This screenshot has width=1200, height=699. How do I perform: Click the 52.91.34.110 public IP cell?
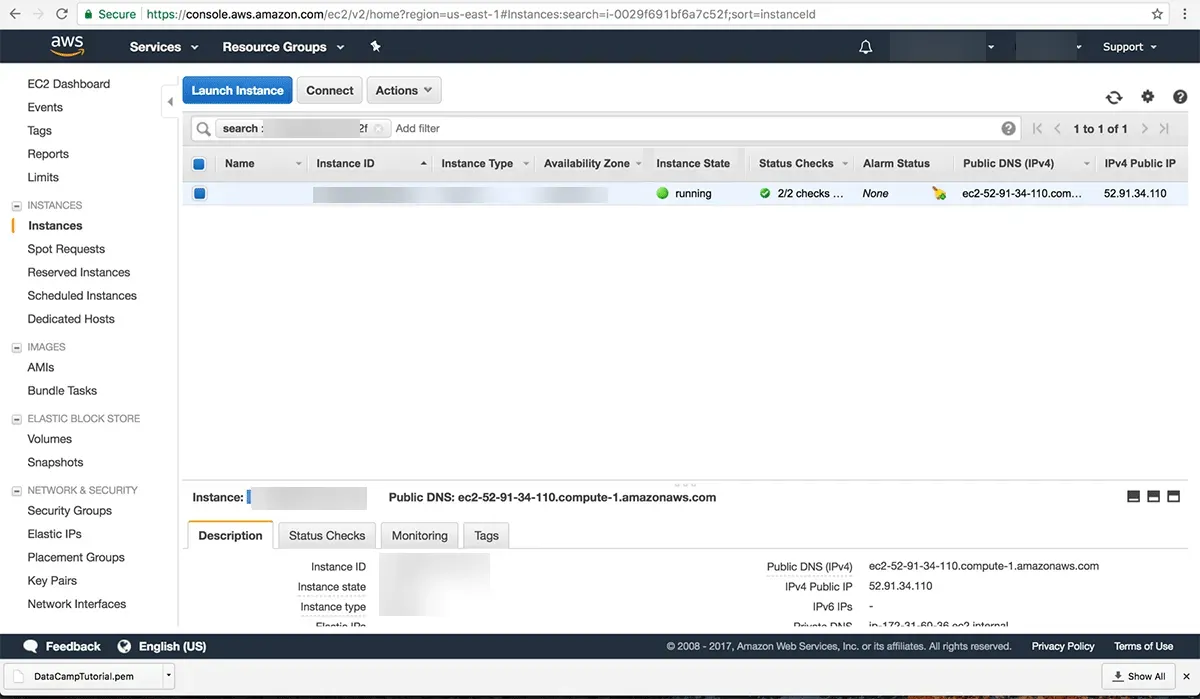(x=1135, y=194)
